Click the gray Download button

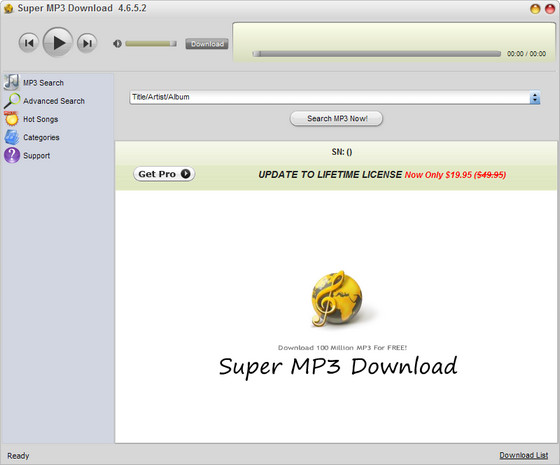pos(207,44)
